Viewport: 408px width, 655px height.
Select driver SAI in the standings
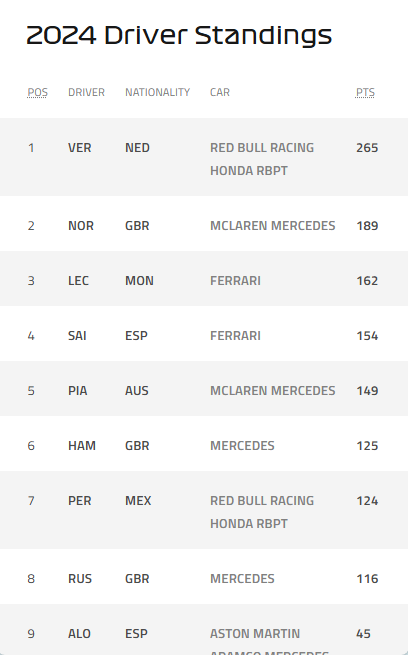pos(77,336)
